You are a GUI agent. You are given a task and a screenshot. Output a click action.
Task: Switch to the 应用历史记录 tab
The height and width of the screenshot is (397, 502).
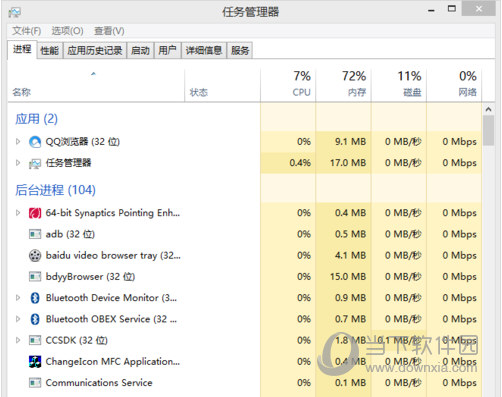(95, 51)
